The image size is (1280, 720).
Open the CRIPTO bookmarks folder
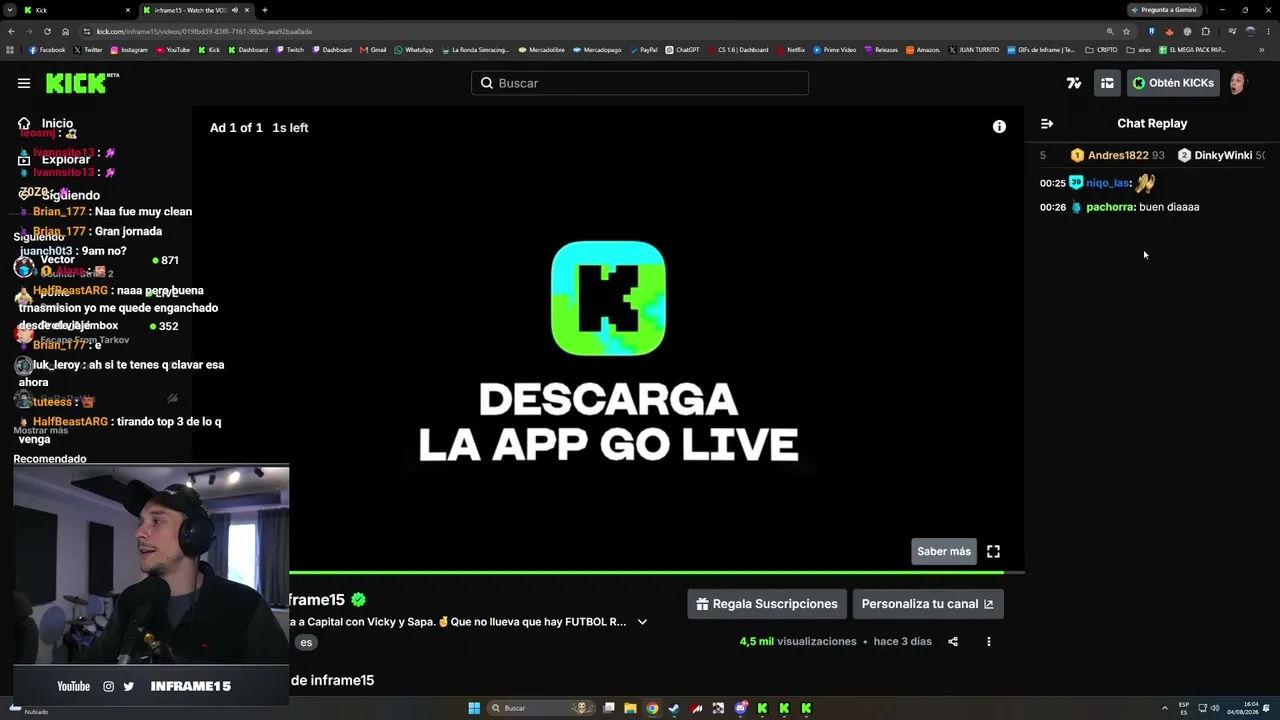(1101, 50)
